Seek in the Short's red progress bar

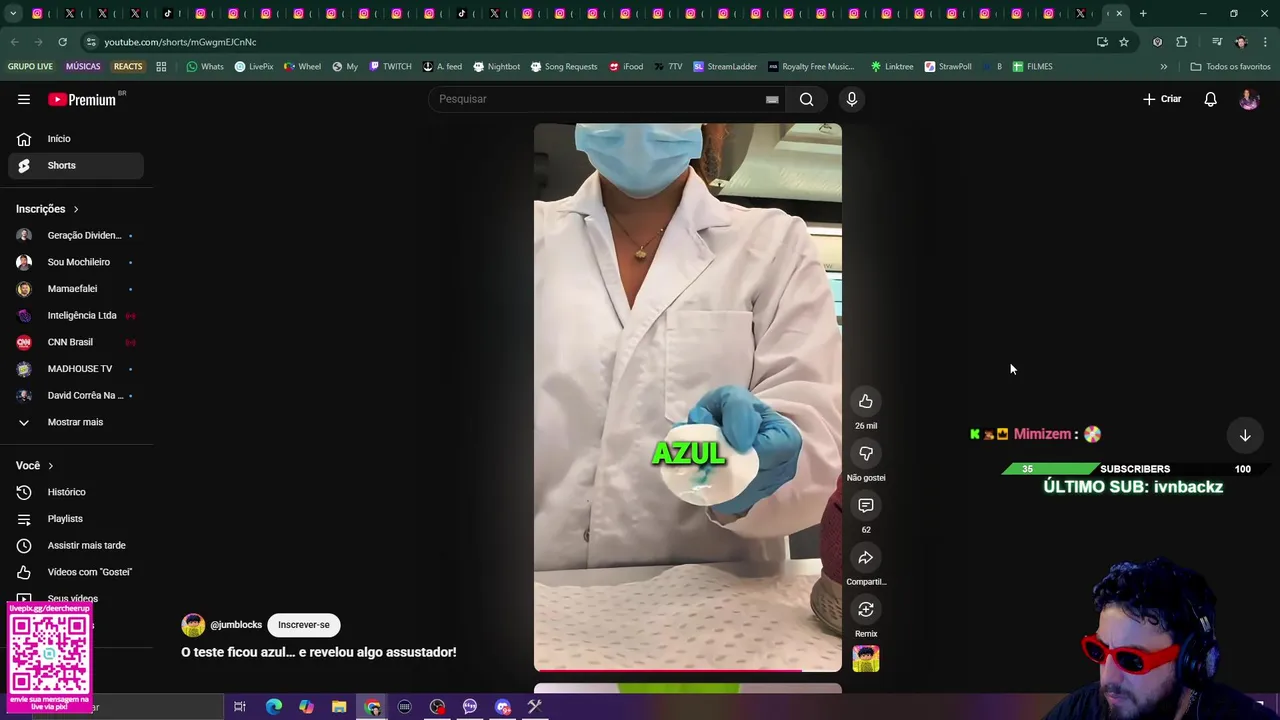coord(688,670)
